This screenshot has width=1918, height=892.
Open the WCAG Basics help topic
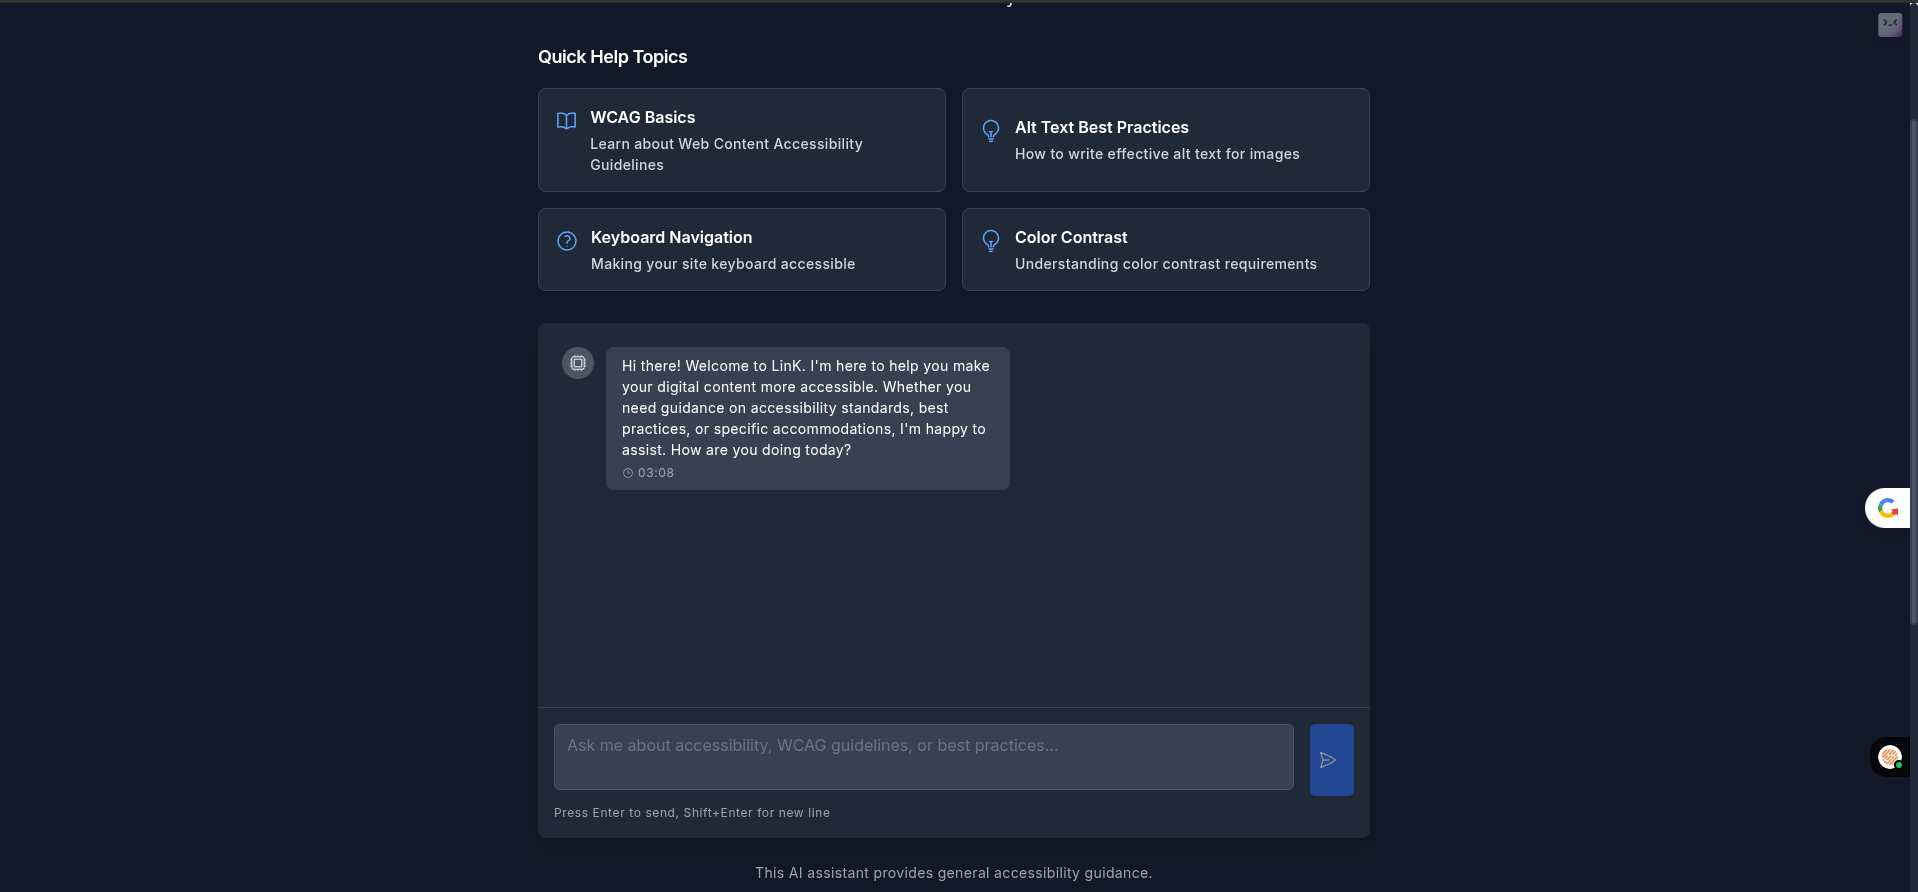tap(742, 140)
